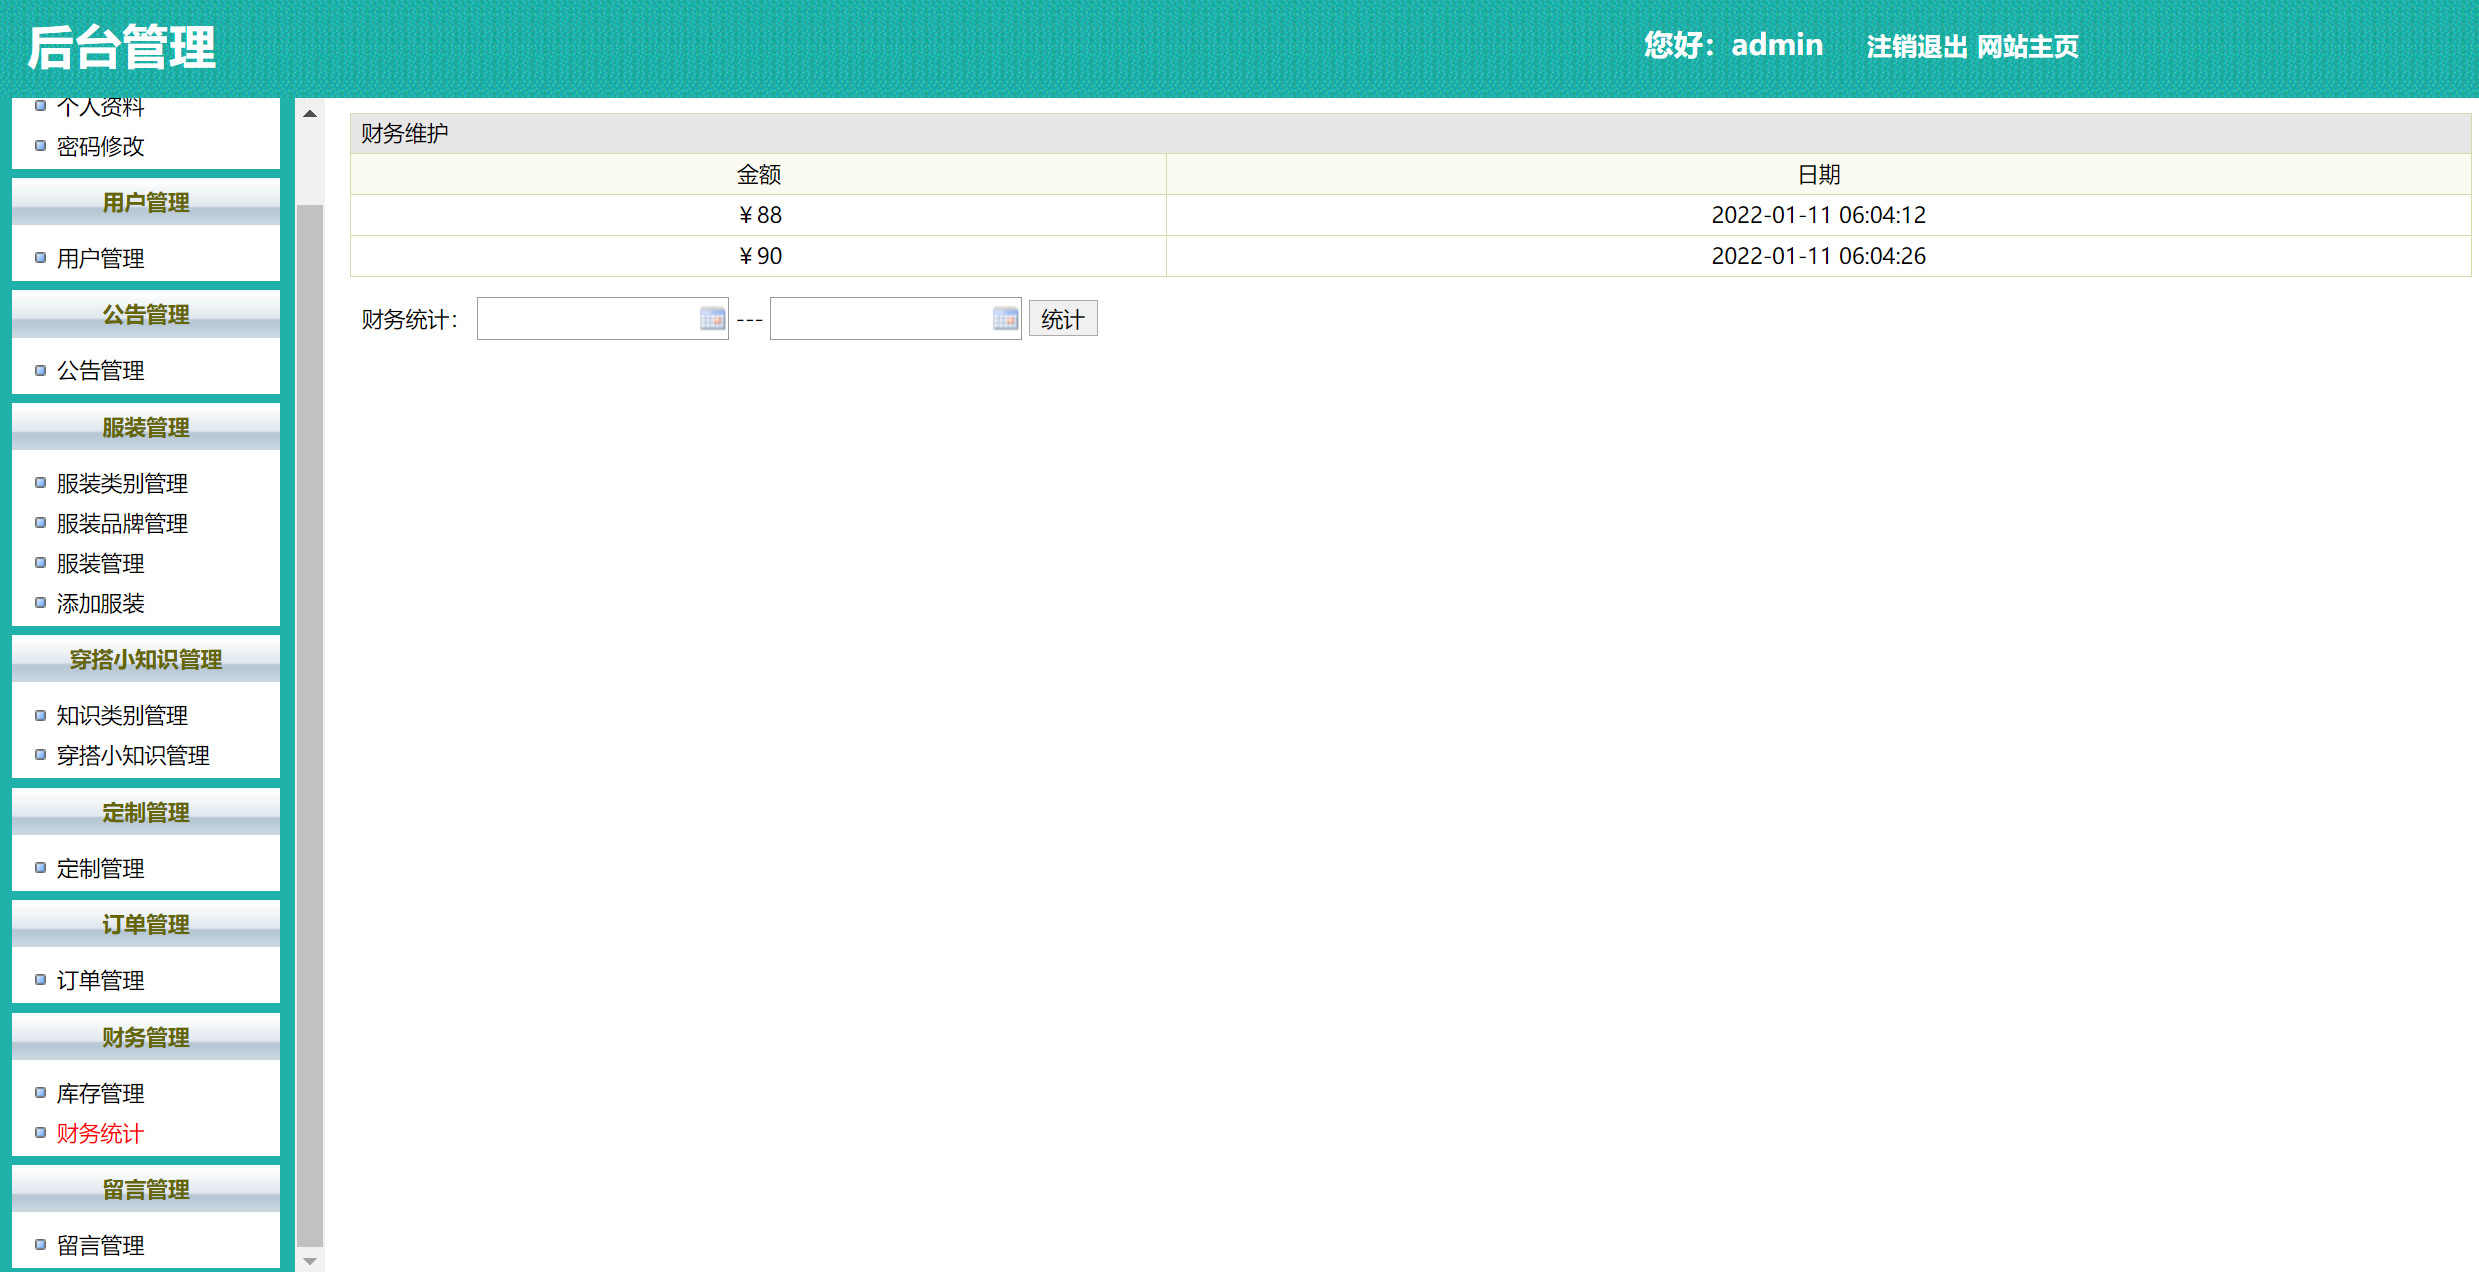Viewport: 2479px width, 1272px height.
Task: Click the 统计 button
Action: click(1062, 319)
